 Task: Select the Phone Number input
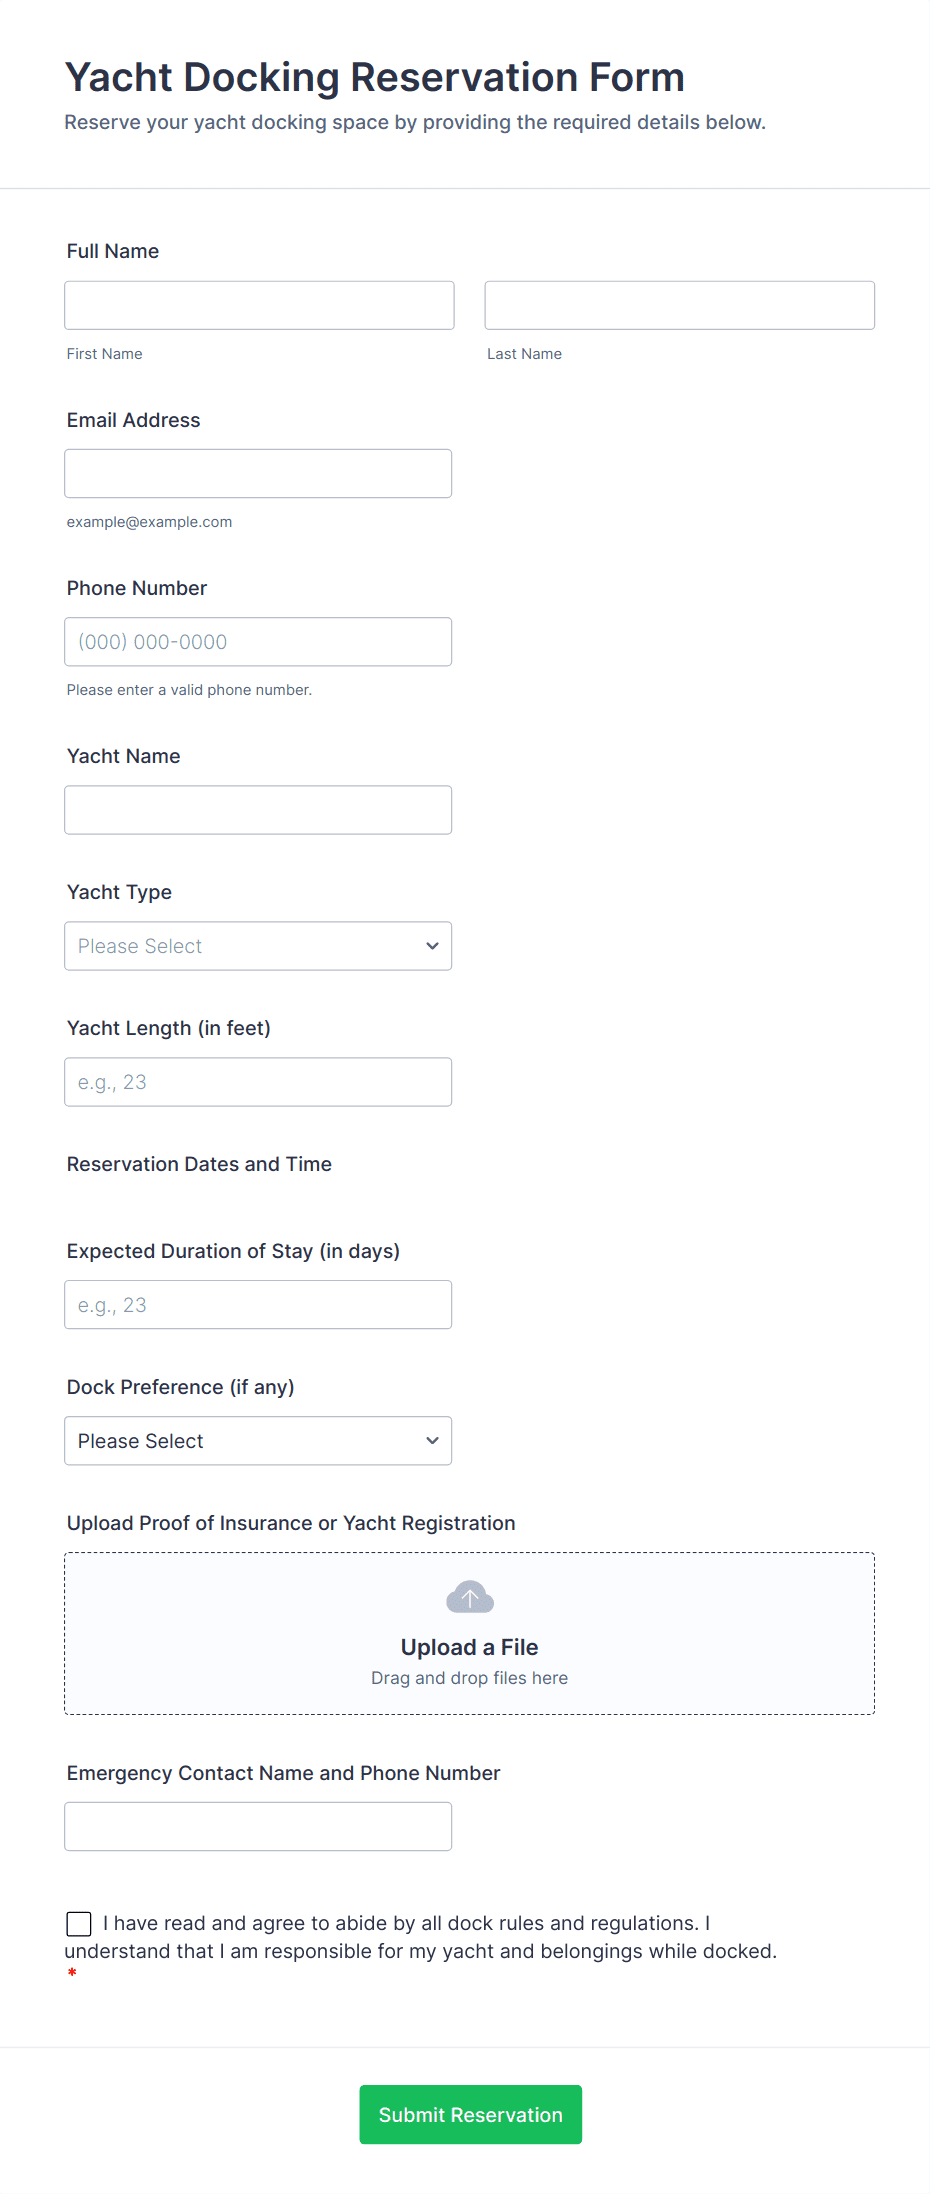(257, 642)
